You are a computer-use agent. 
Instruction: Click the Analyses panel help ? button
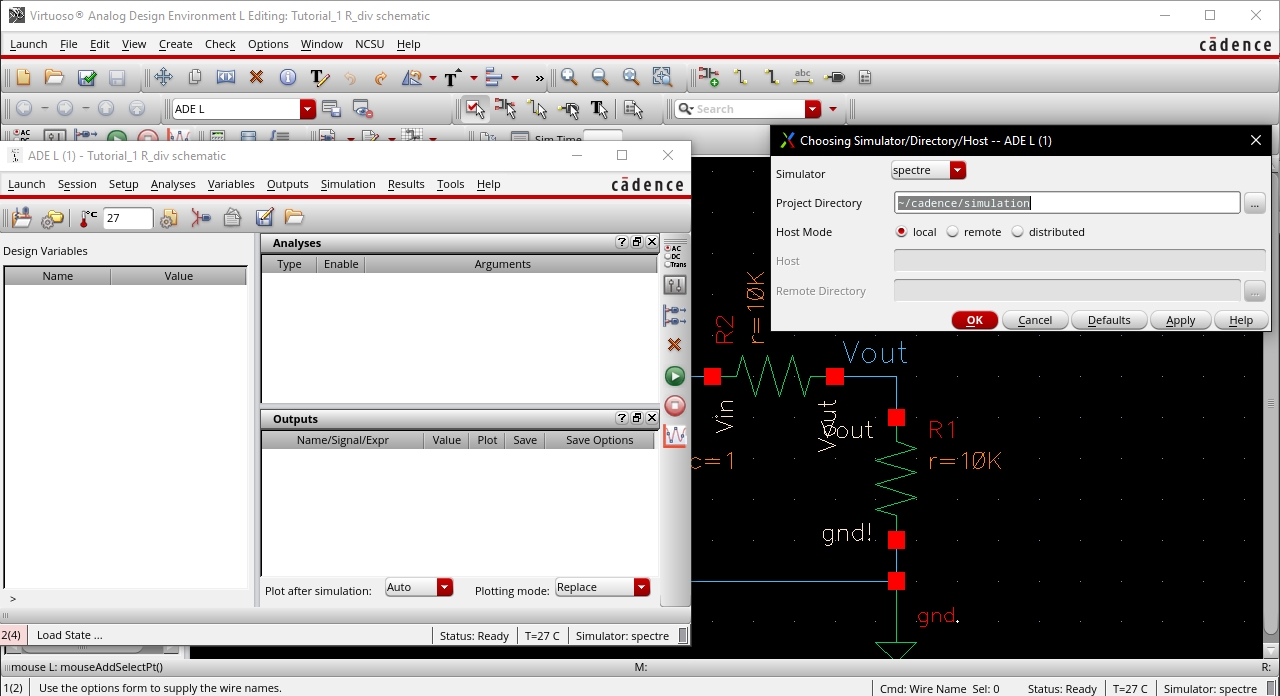tap(622, 242)
